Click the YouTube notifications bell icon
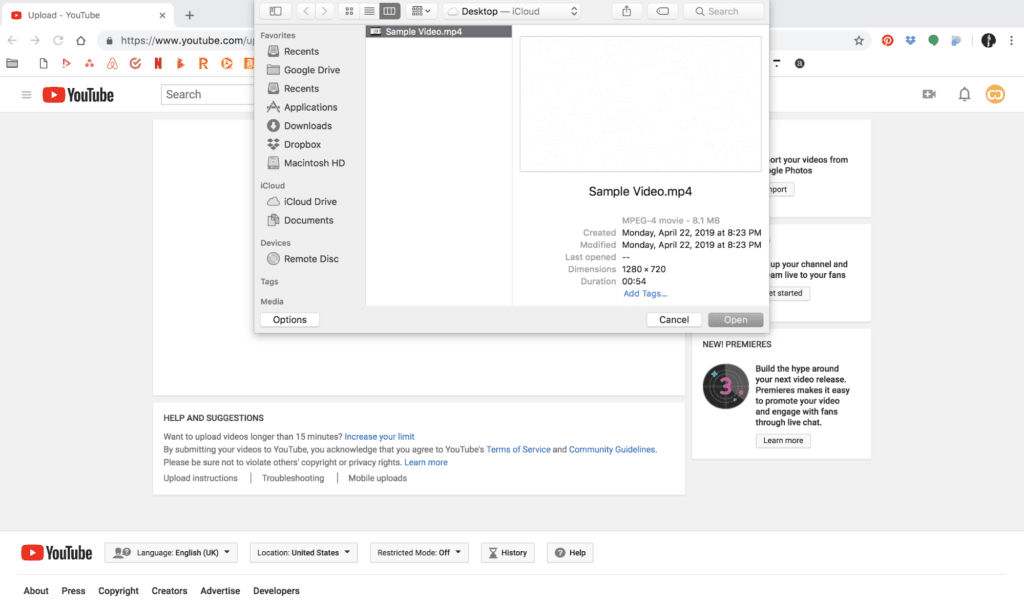 click(964, 94)
